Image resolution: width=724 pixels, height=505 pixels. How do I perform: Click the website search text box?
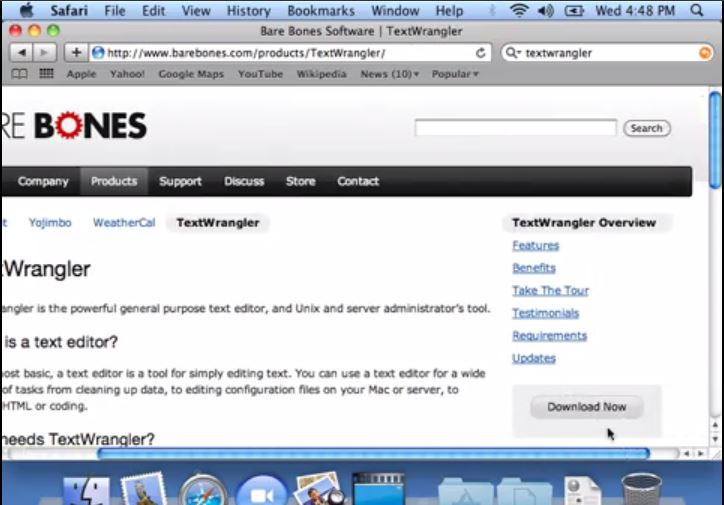[515, 128]
